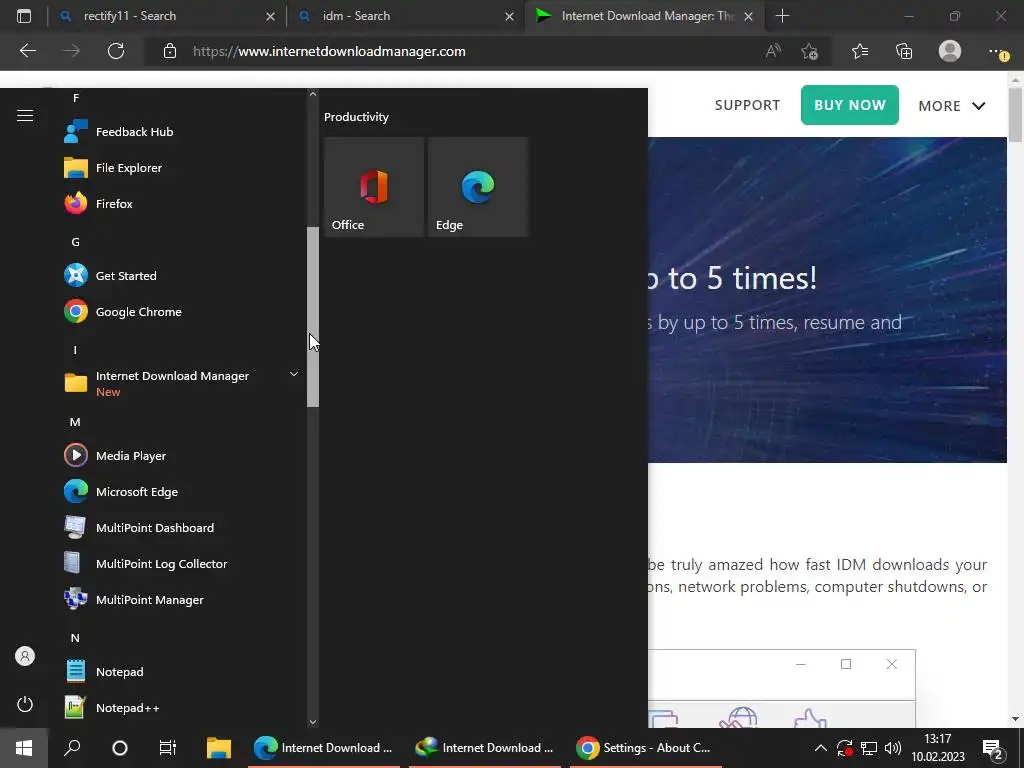Screen dimensions: 1024x768
Task: Show hidden system tray icons
Action: pos(821,748)
